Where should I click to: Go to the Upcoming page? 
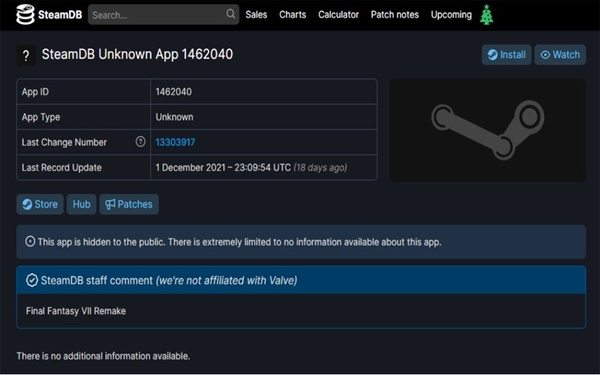pyautogui.click(x=451, y=15)
